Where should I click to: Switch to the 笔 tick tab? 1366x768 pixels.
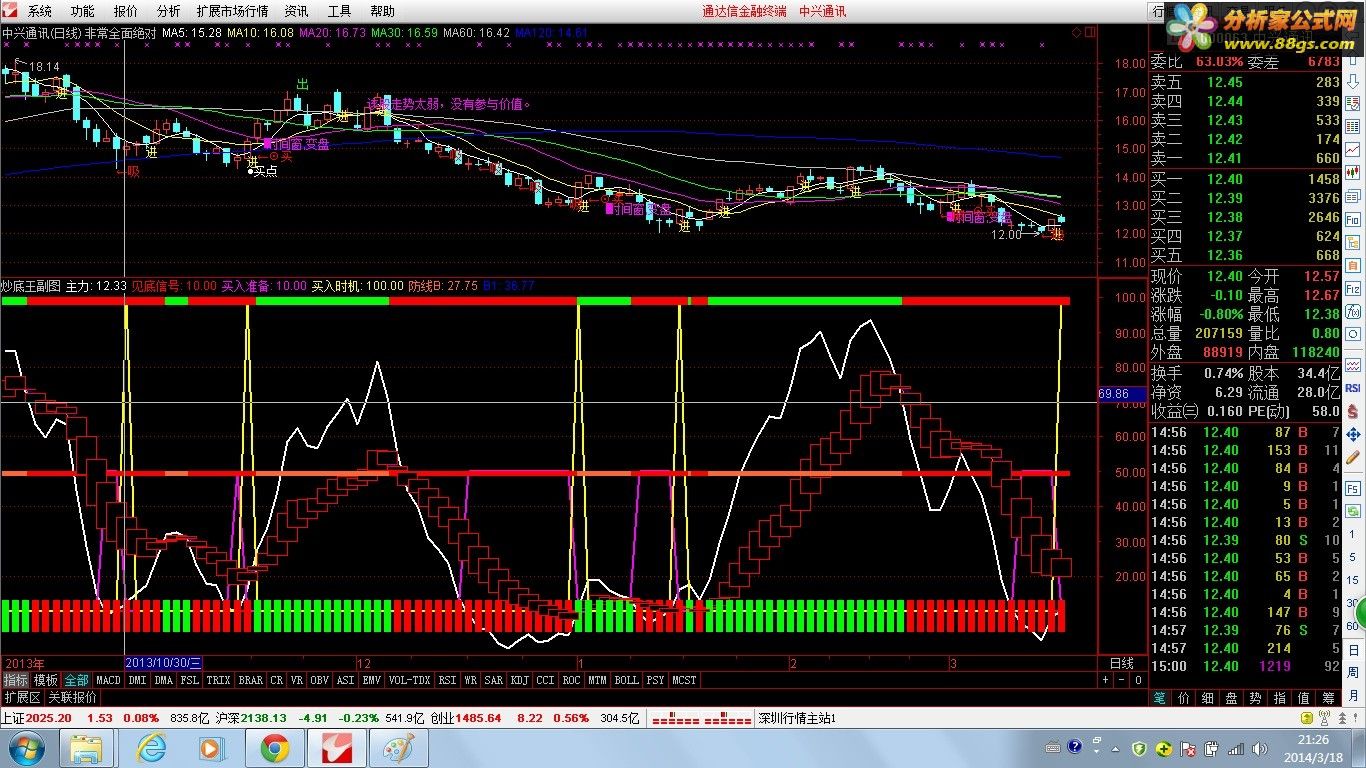(1159, 698)
